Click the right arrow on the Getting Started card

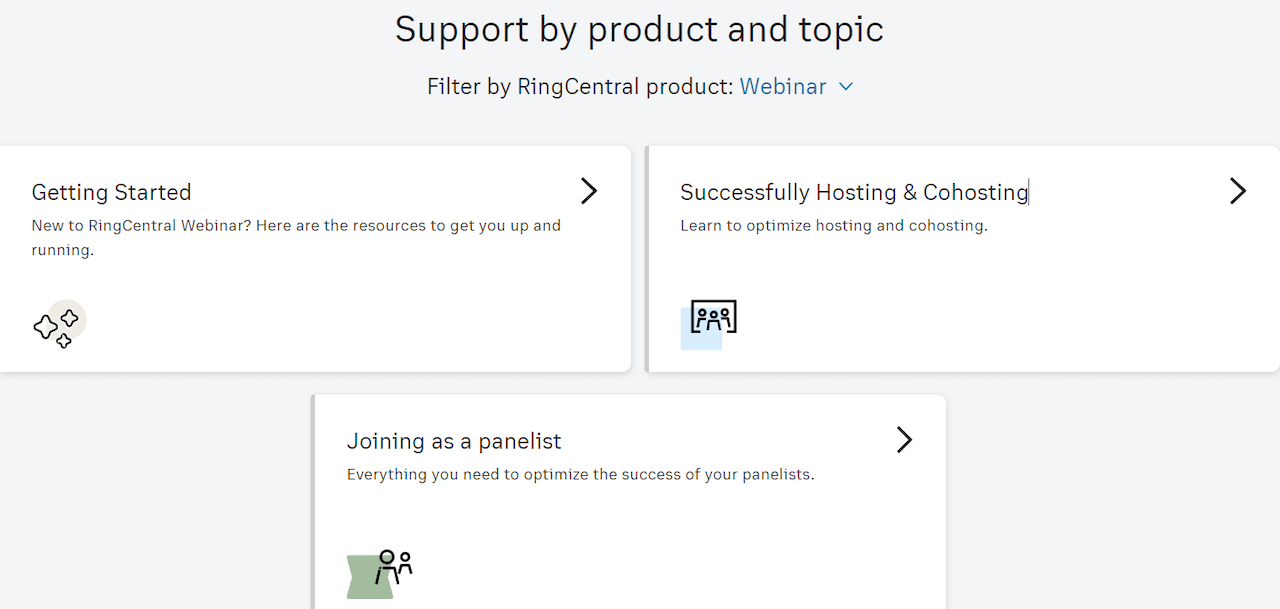(x=589, y=191)
